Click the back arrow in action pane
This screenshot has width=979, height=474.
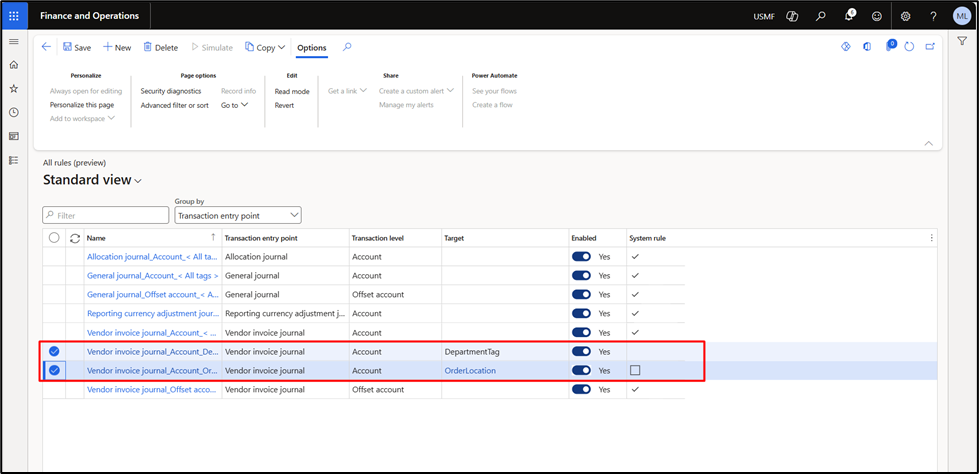click(x=46, y=47)
